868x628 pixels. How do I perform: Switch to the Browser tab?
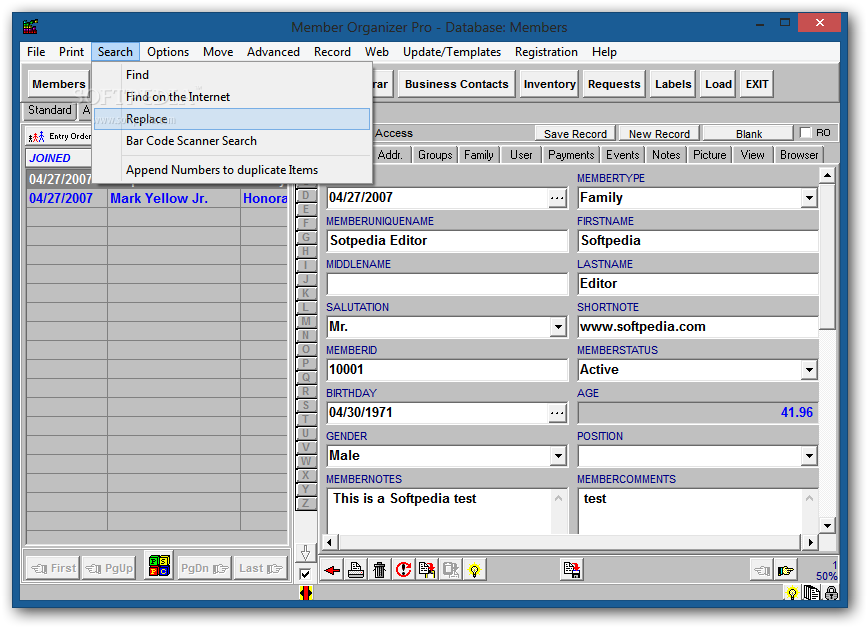pyautogui.click(x=799, y=155)
